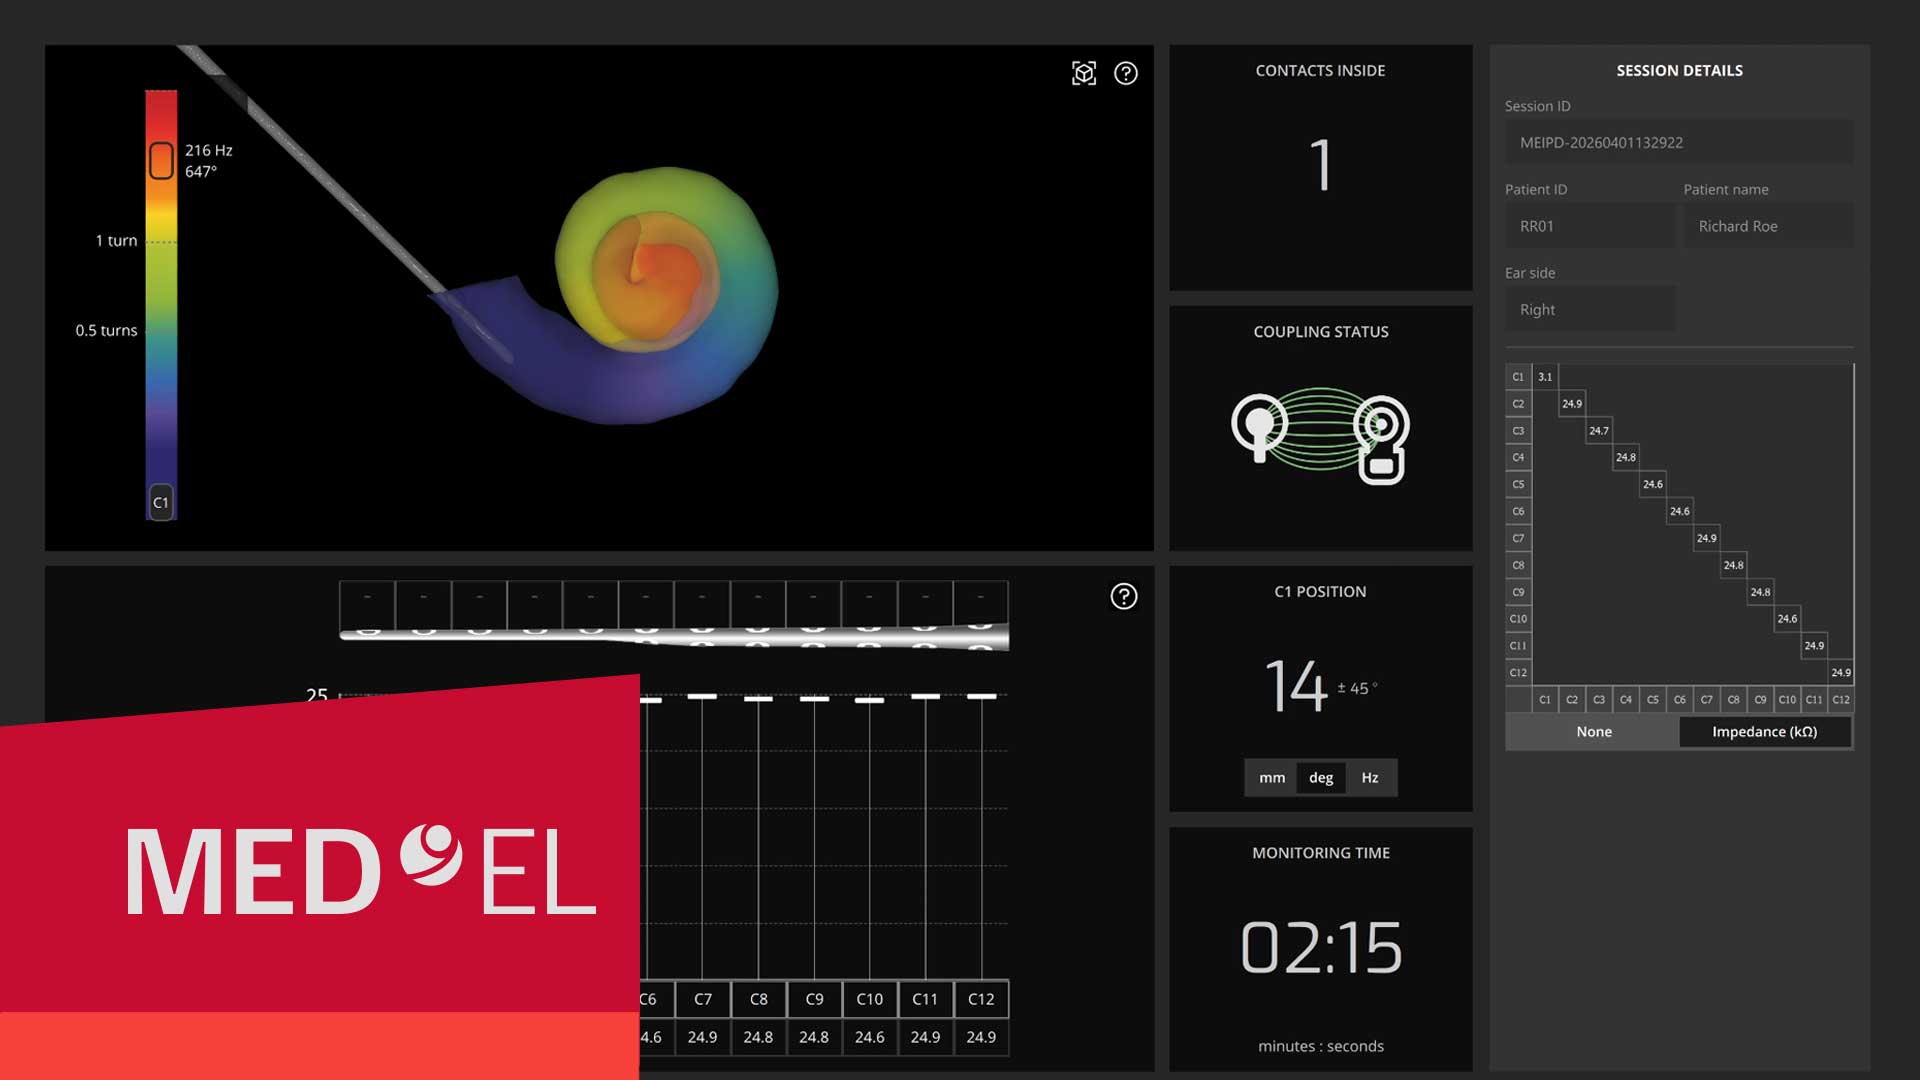The width and height of the screenshot is (1920, 1080).
Task: Select the 216 Hz marker on the color scale
Action: [161, 160]
